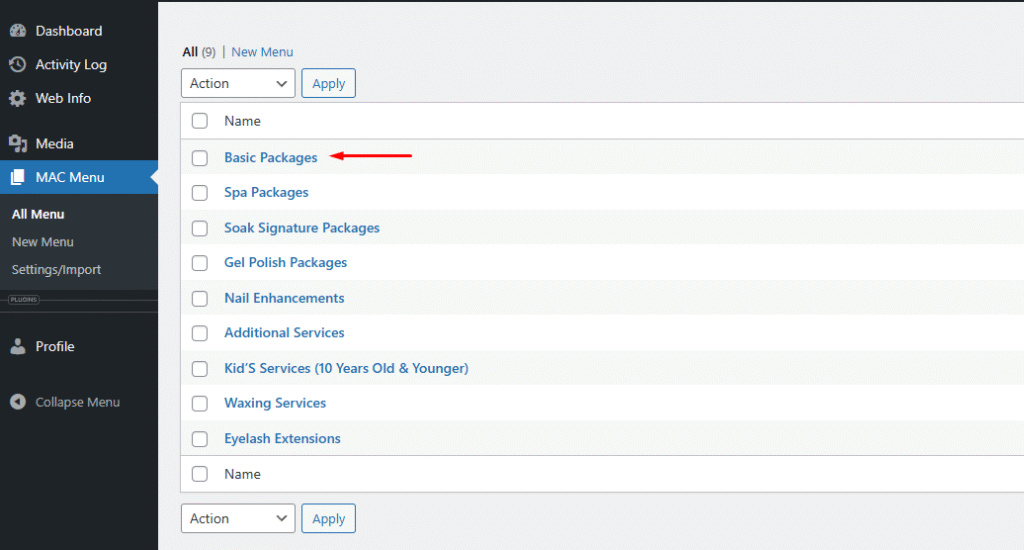Tick the Basic Packages checkbox
Screen dimensions: 1024x550
(200, 158)
